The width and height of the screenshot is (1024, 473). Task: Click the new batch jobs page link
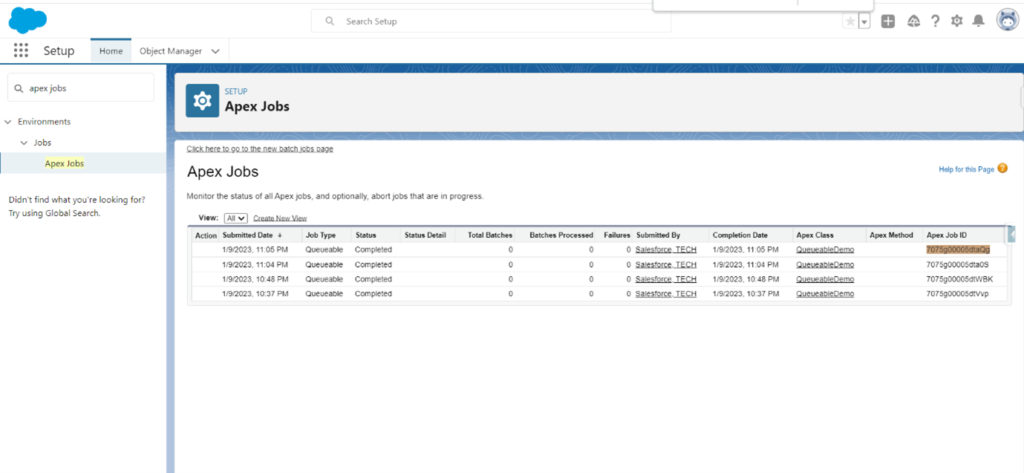pos(260,148)
